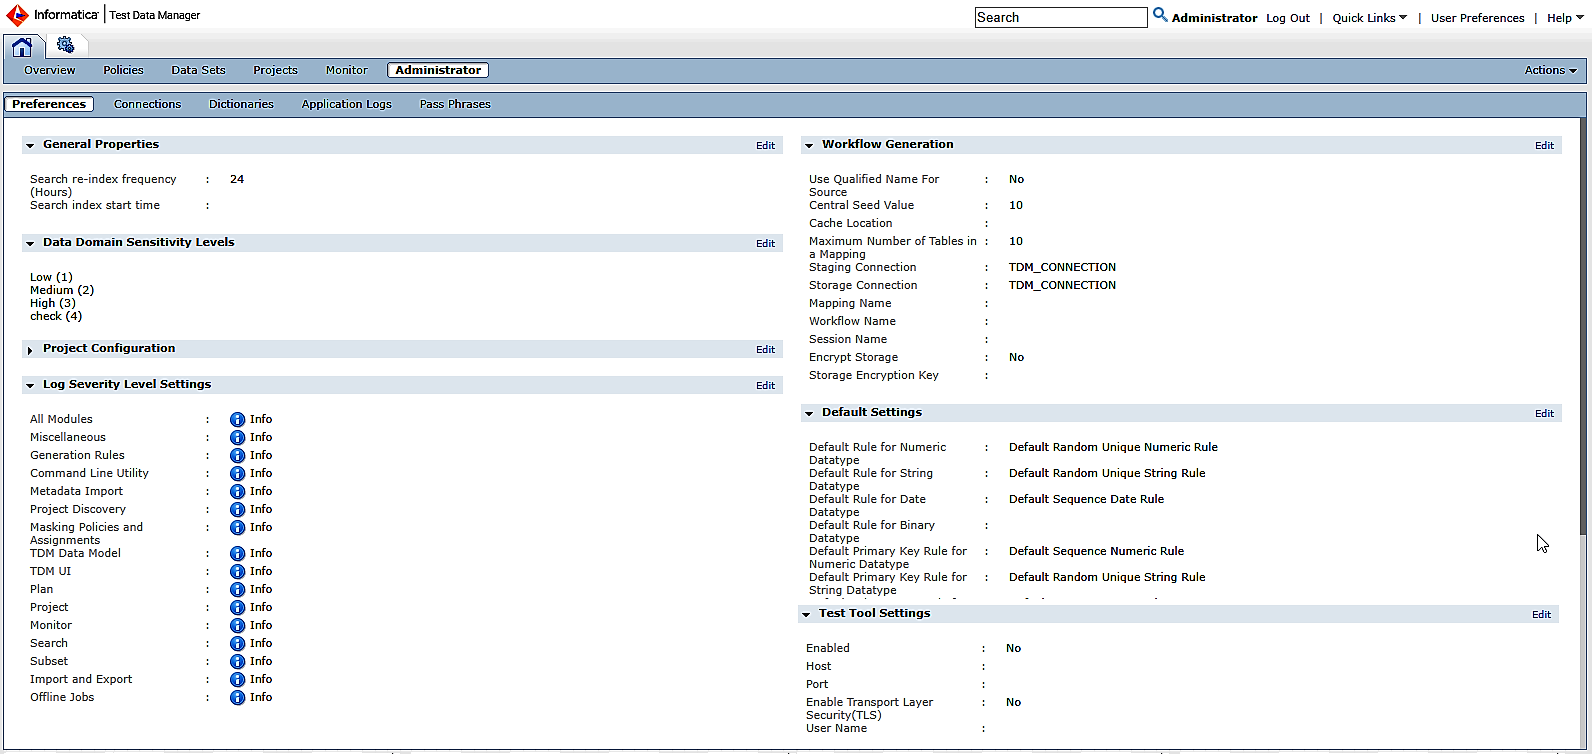Open the gear Administrator workspace tab icon
1592x754 pixels.
66,45
